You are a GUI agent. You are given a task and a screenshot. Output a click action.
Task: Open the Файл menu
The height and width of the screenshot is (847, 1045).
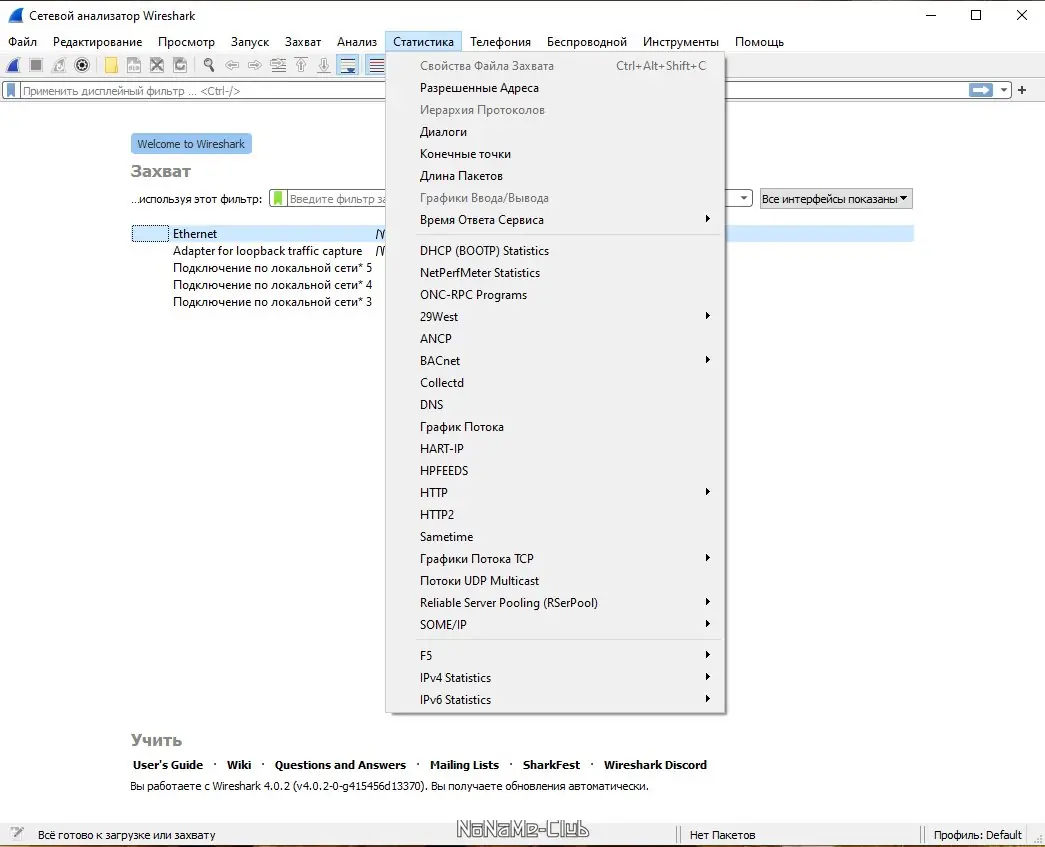(23, 42)
